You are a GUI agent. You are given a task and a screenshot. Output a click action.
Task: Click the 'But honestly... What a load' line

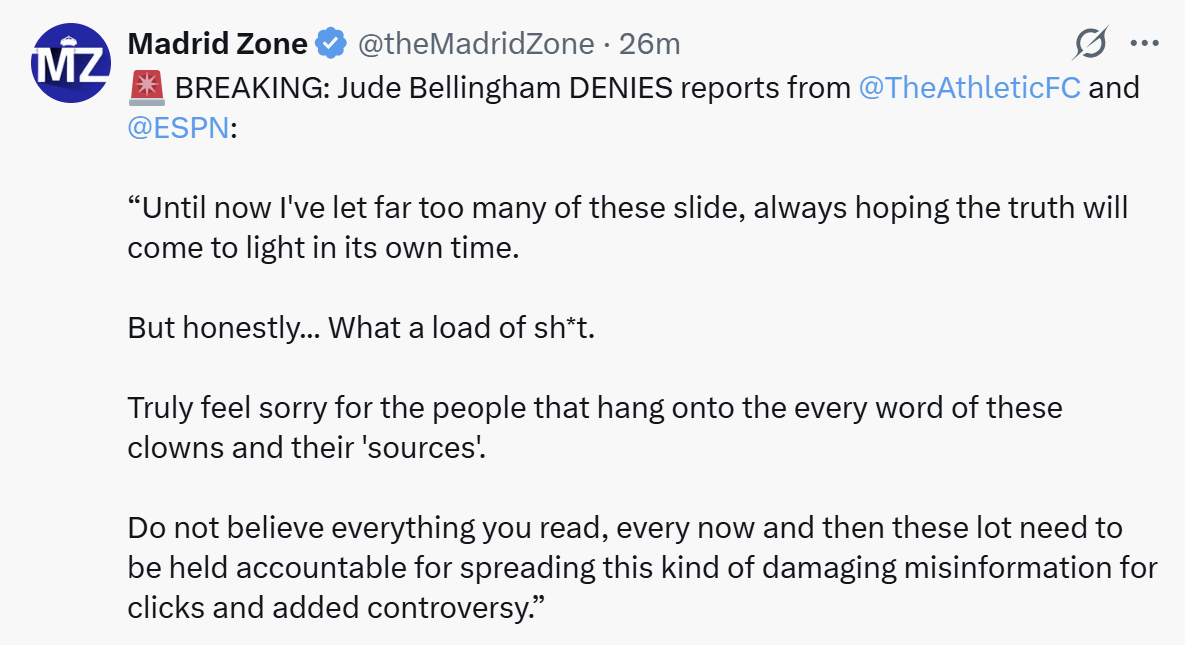361,328
